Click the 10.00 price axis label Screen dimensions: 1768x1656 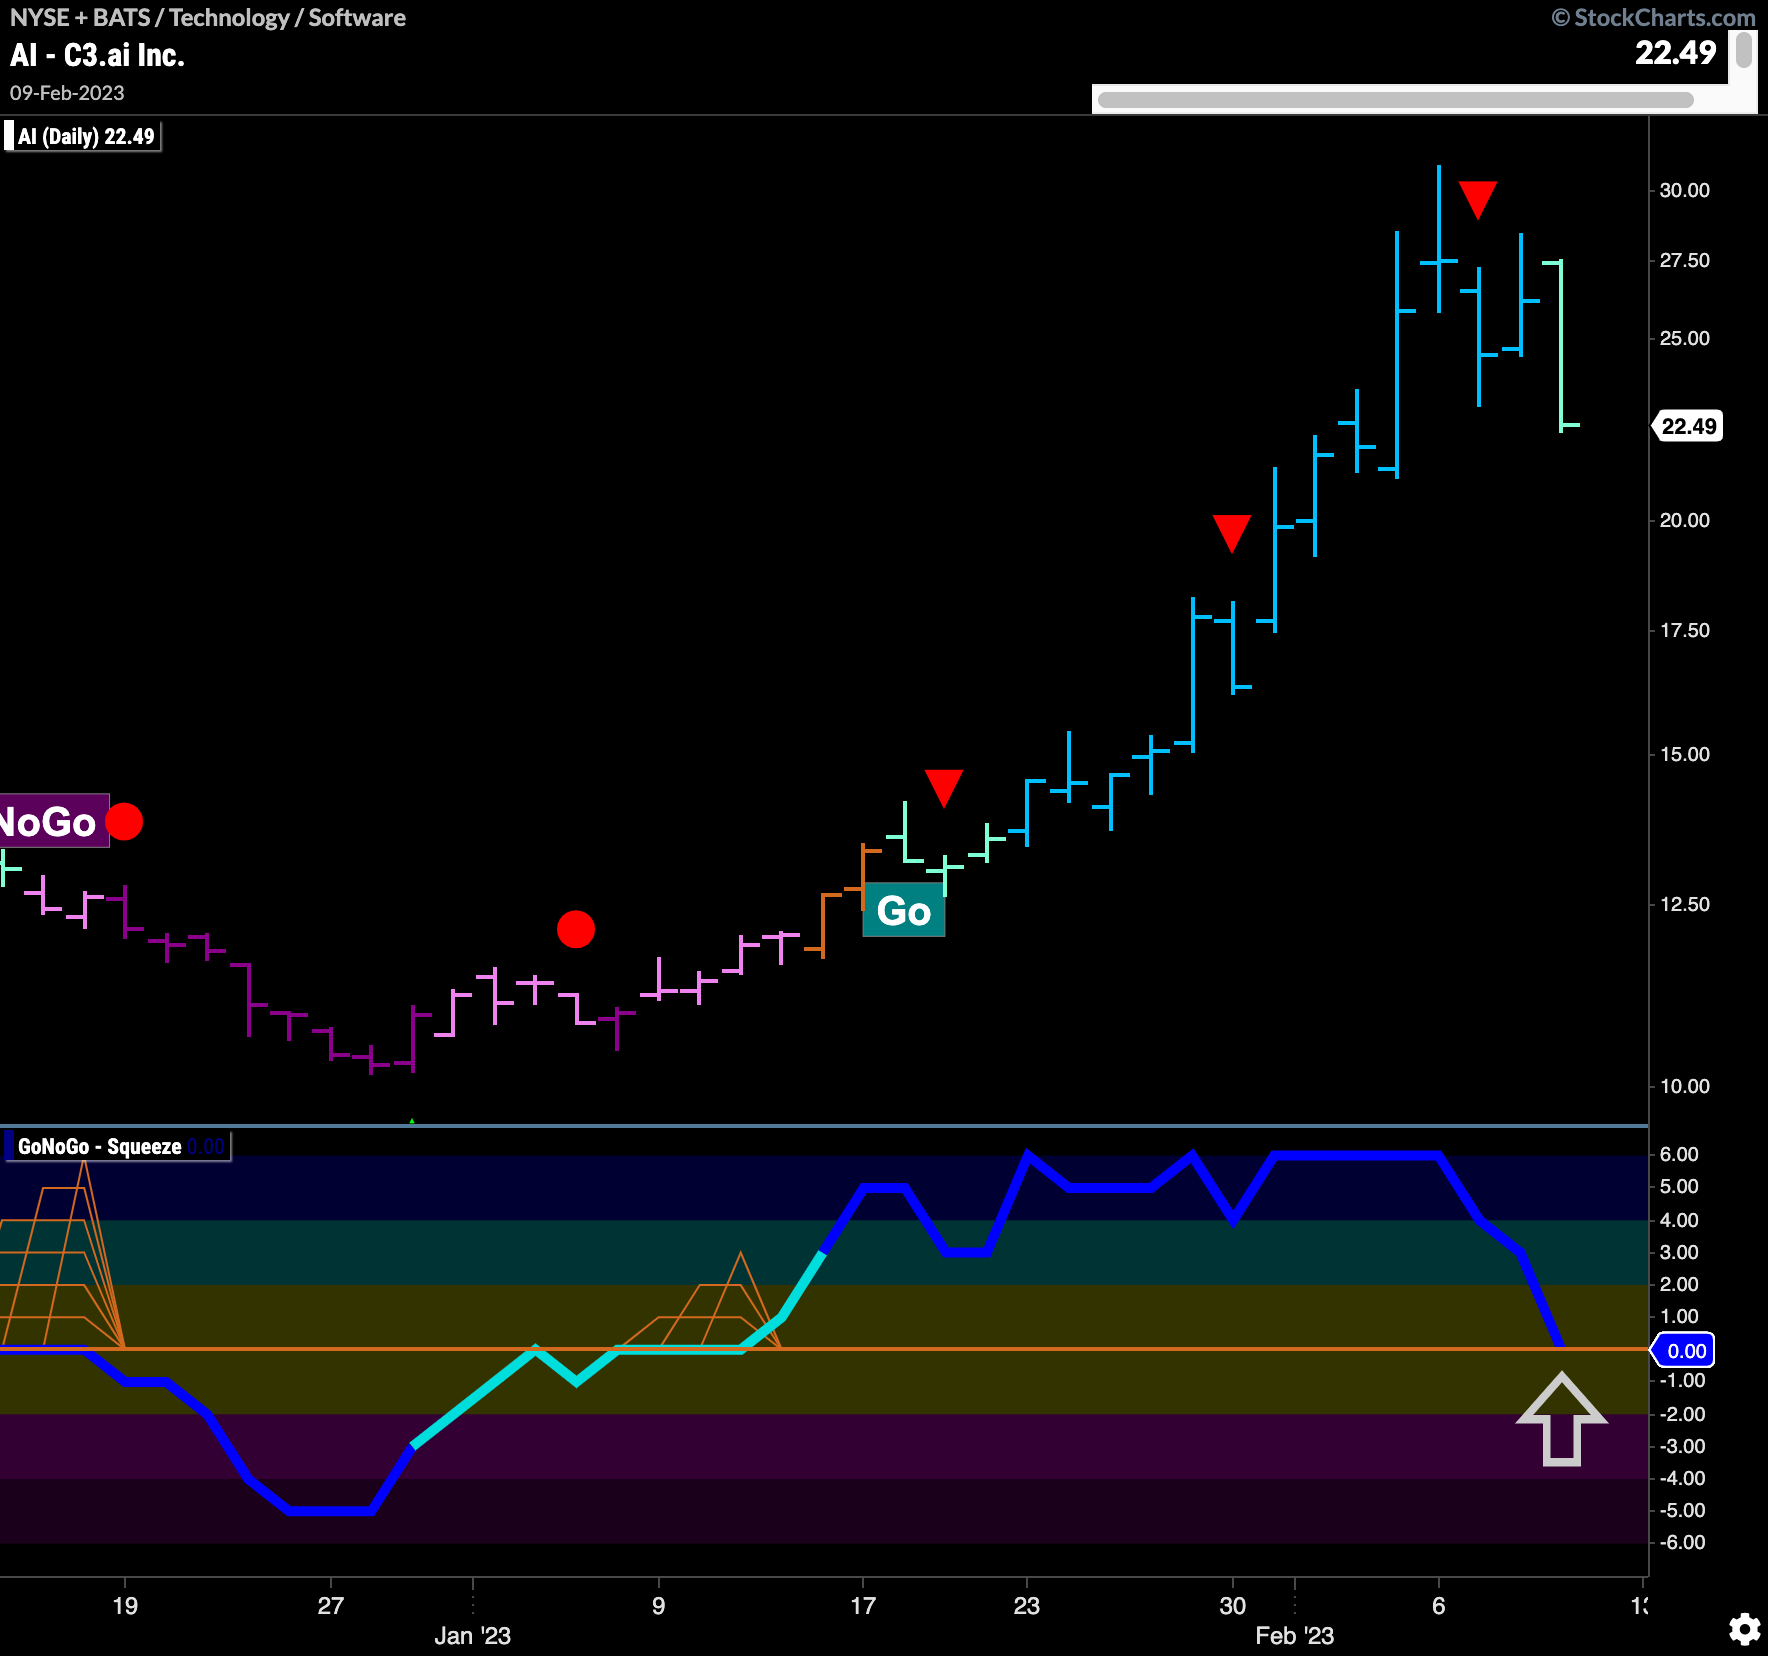click(x=1685, y=1086)
